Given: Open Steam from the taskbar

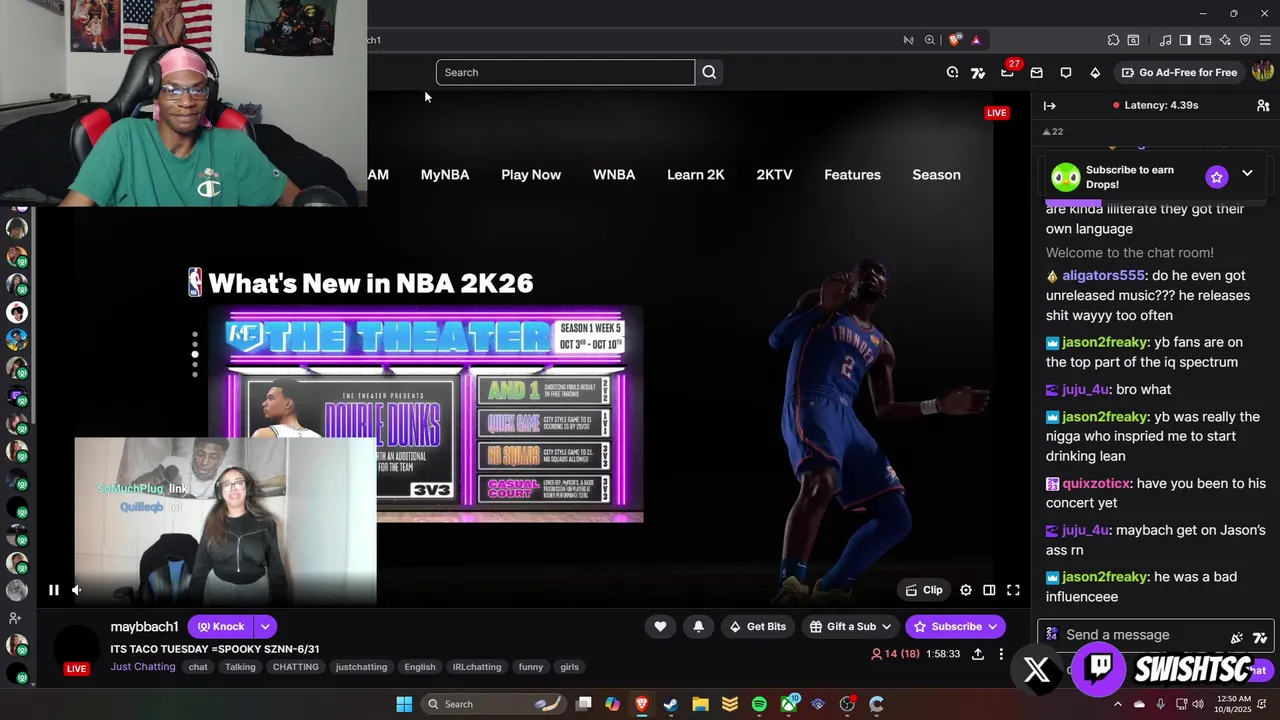Looking at the screenshot, I should pyautogui.click(x=671, y=704).
